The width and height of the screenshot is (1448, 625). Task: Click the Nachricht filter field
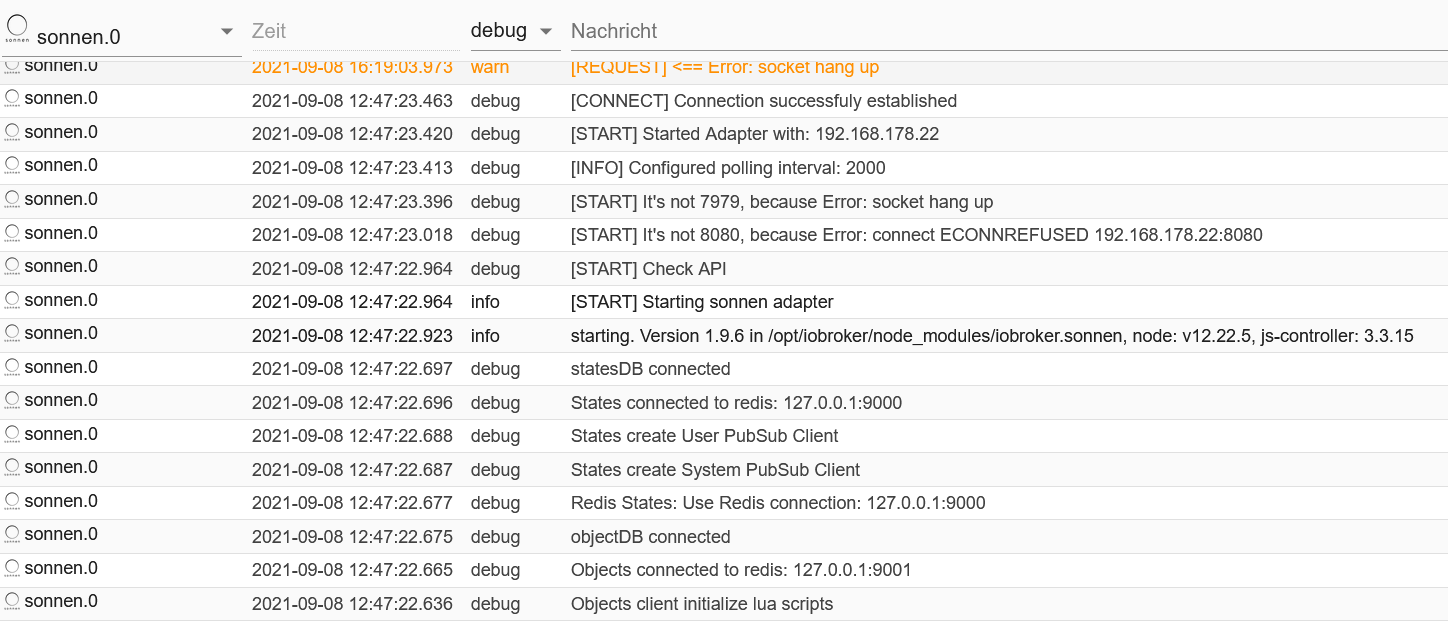point(1000,31)
